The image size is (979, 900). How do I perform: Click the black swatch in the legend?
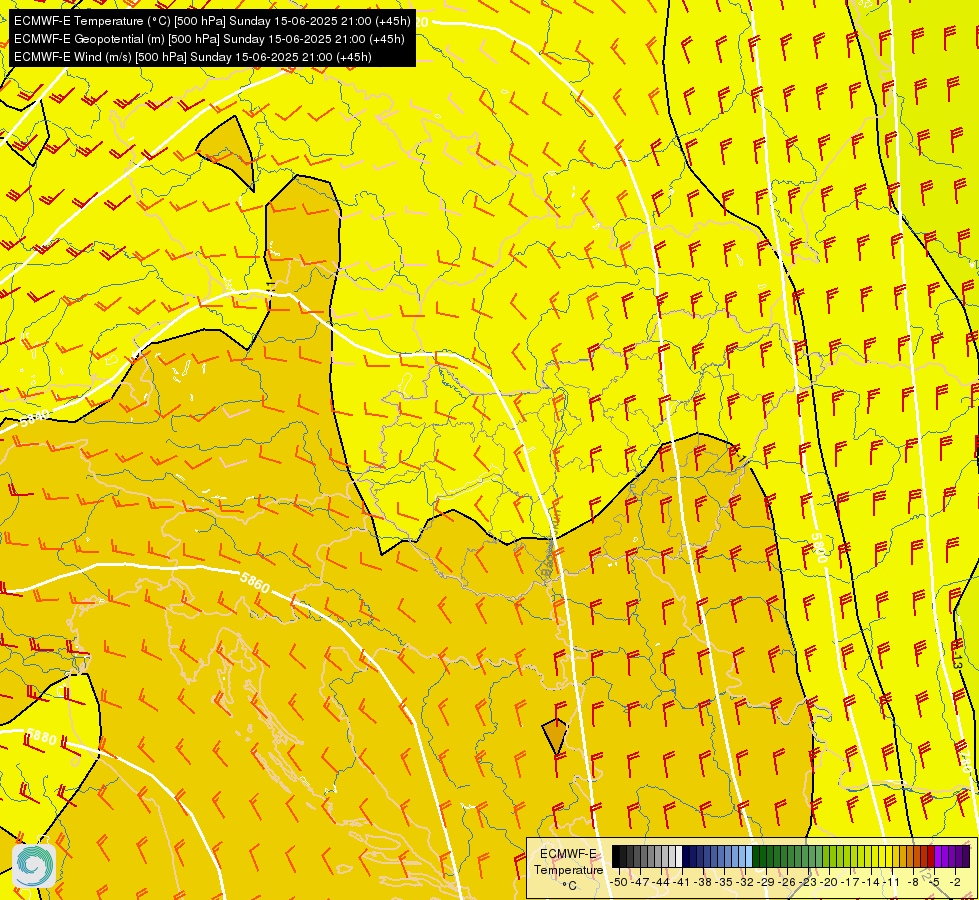click(616, 856)
